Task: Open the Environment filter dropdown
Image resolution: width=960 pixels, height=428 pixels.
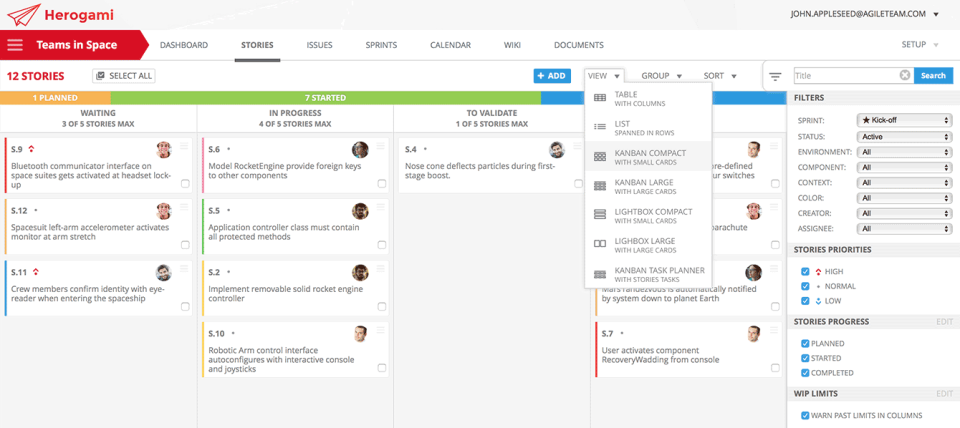Action: point(904,152)
